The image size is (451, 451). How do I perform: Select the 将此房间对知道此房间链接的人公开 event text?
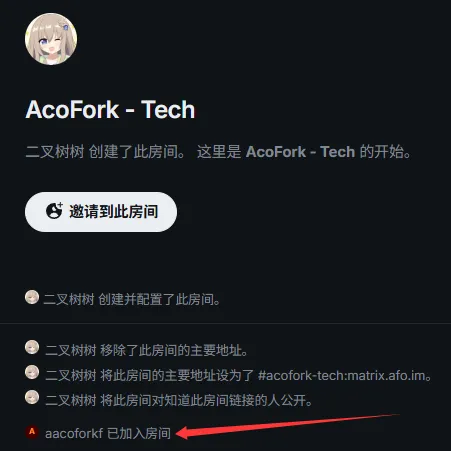(x=206, y=400)
